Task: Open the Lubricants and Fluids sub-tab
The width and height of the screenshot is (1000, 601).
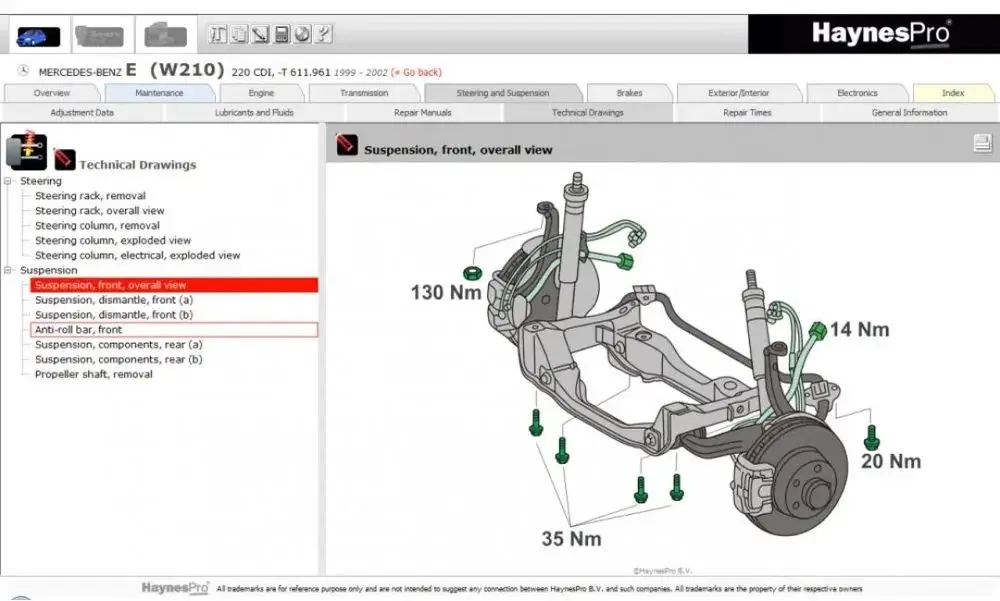Action: [x=254, y=112]
